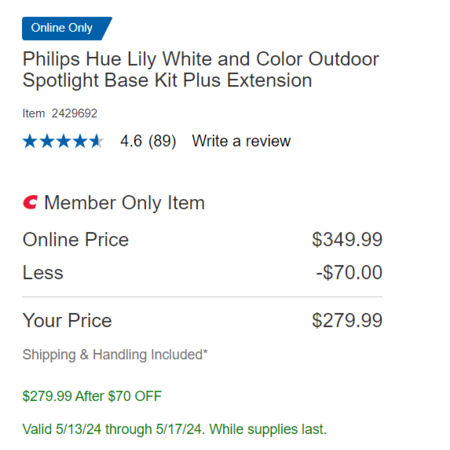Click the Online Price label

tap(76, 239)
